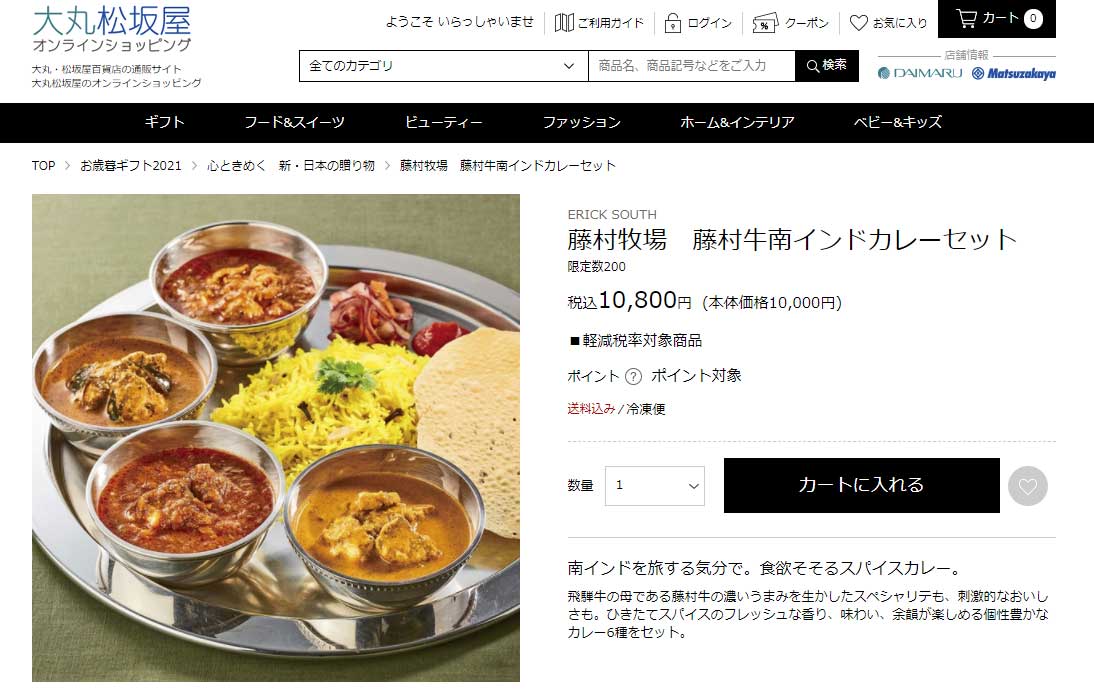This screenshot has height=695, width=1094.
Task: Click the search magnifier button
Action: (827, 66)
